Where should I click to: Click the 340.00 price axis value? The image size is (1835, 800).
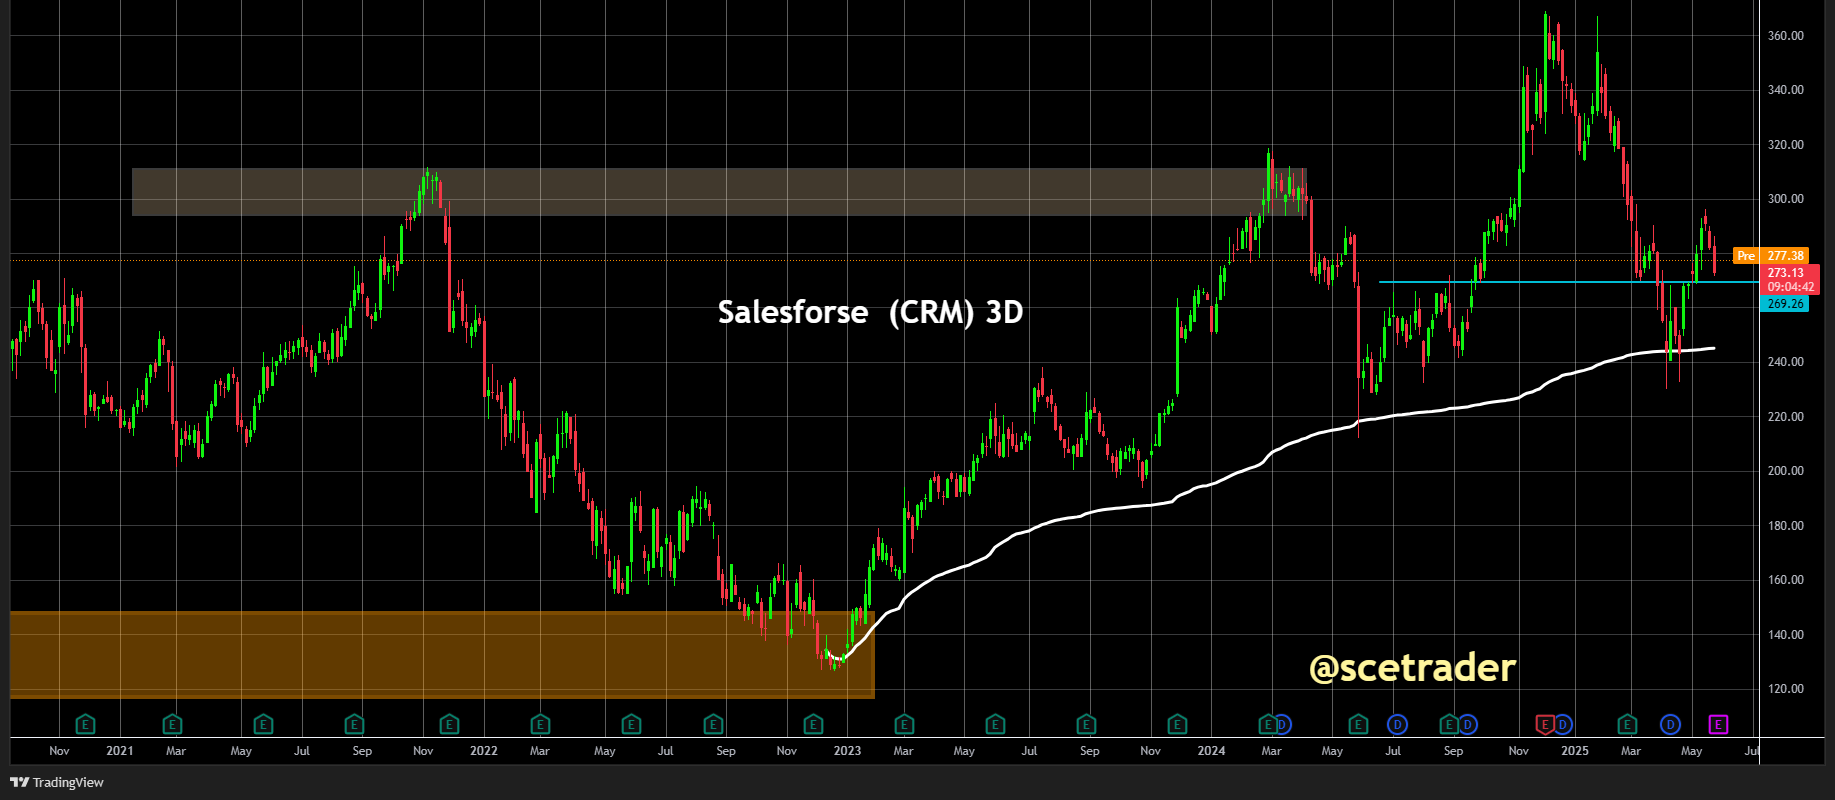pos(1785,90)
